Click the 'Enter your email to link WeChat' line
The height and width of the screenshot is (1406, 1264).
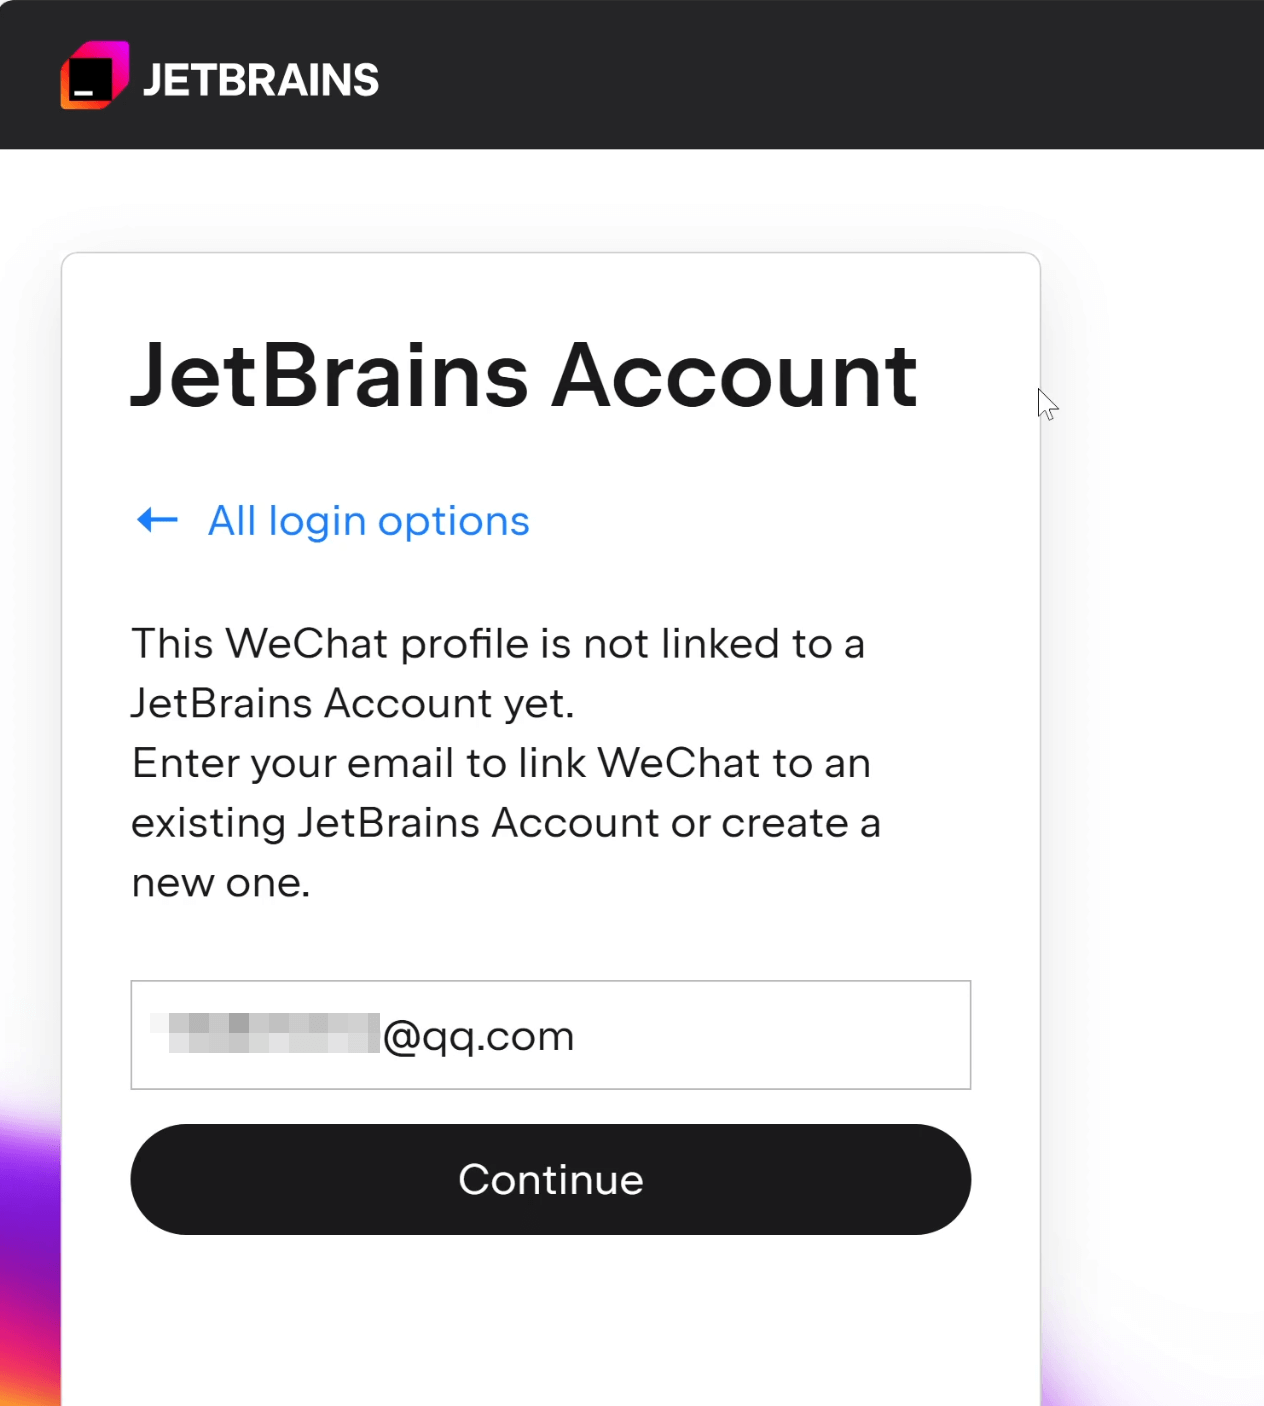click(x=501, y=764)
